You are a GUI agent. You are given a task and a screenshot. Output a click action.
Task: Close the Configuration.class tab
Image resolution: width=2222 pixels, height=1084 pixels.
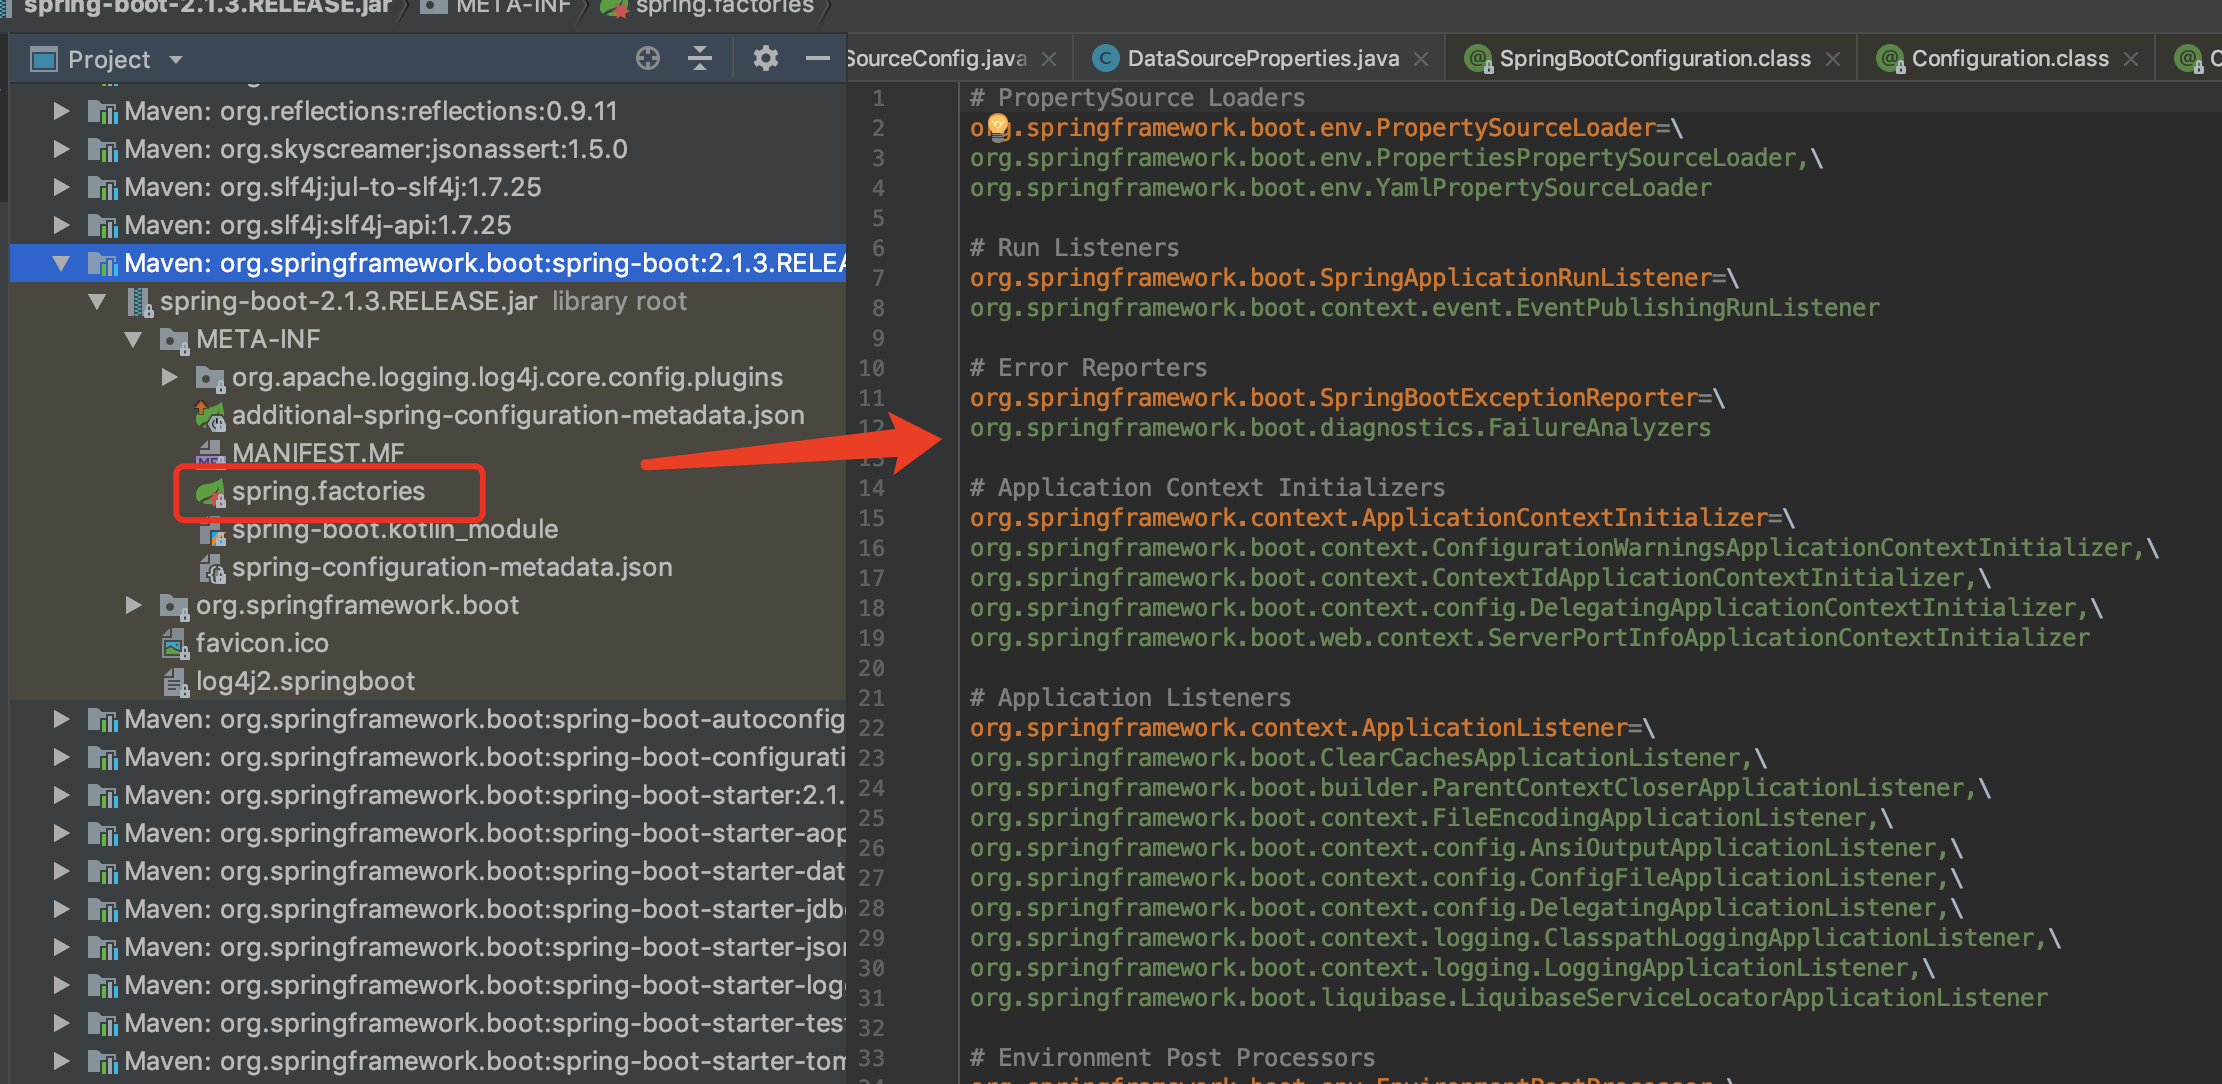click(2131, 60)
